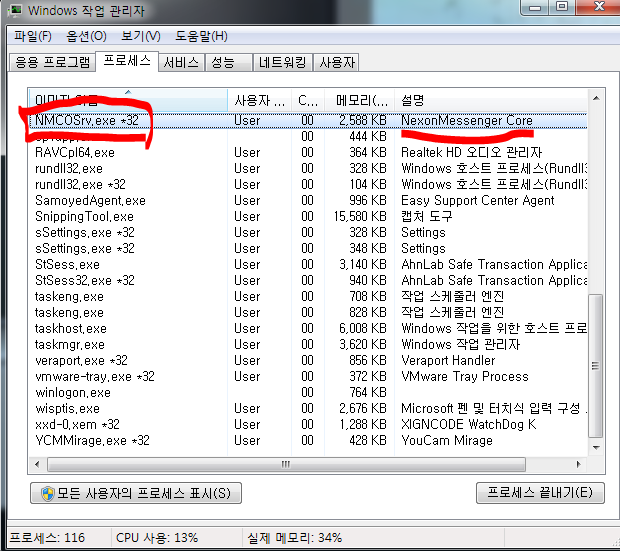Screen dimensions: 620x551
Task: Click the 프로세스 끝내기(E) button
Action: click(540, 492)
